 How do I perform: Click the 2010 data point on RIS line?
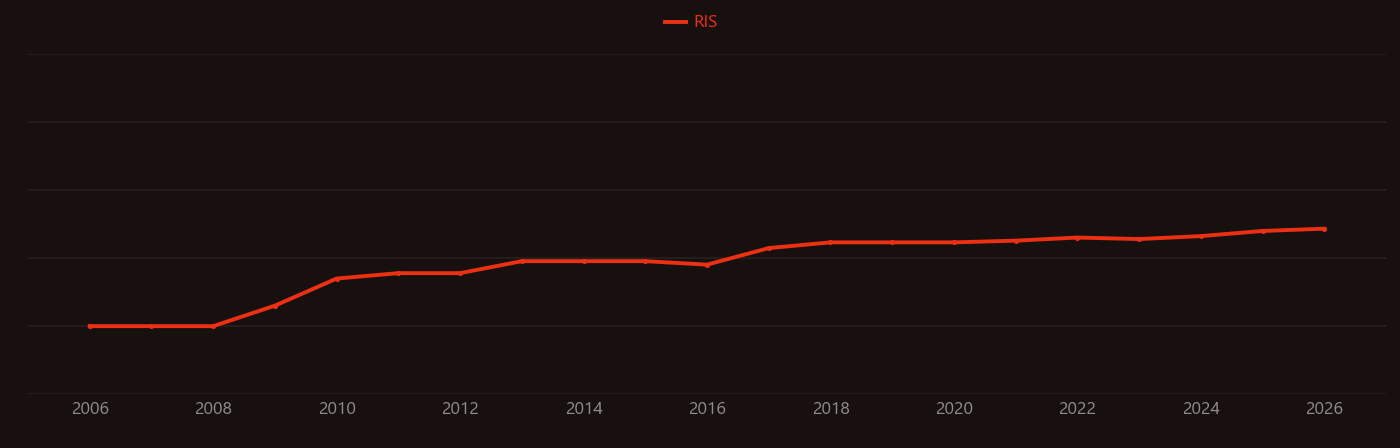click(337, 279)
